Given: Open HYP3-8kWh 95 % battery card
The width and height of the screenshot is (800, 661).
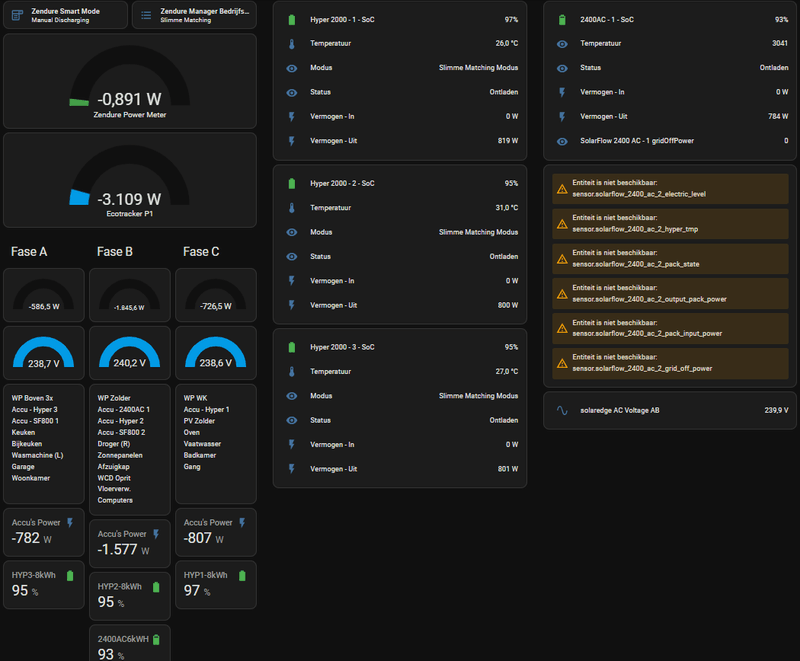Looking at the screenshot, I should 44,584.
